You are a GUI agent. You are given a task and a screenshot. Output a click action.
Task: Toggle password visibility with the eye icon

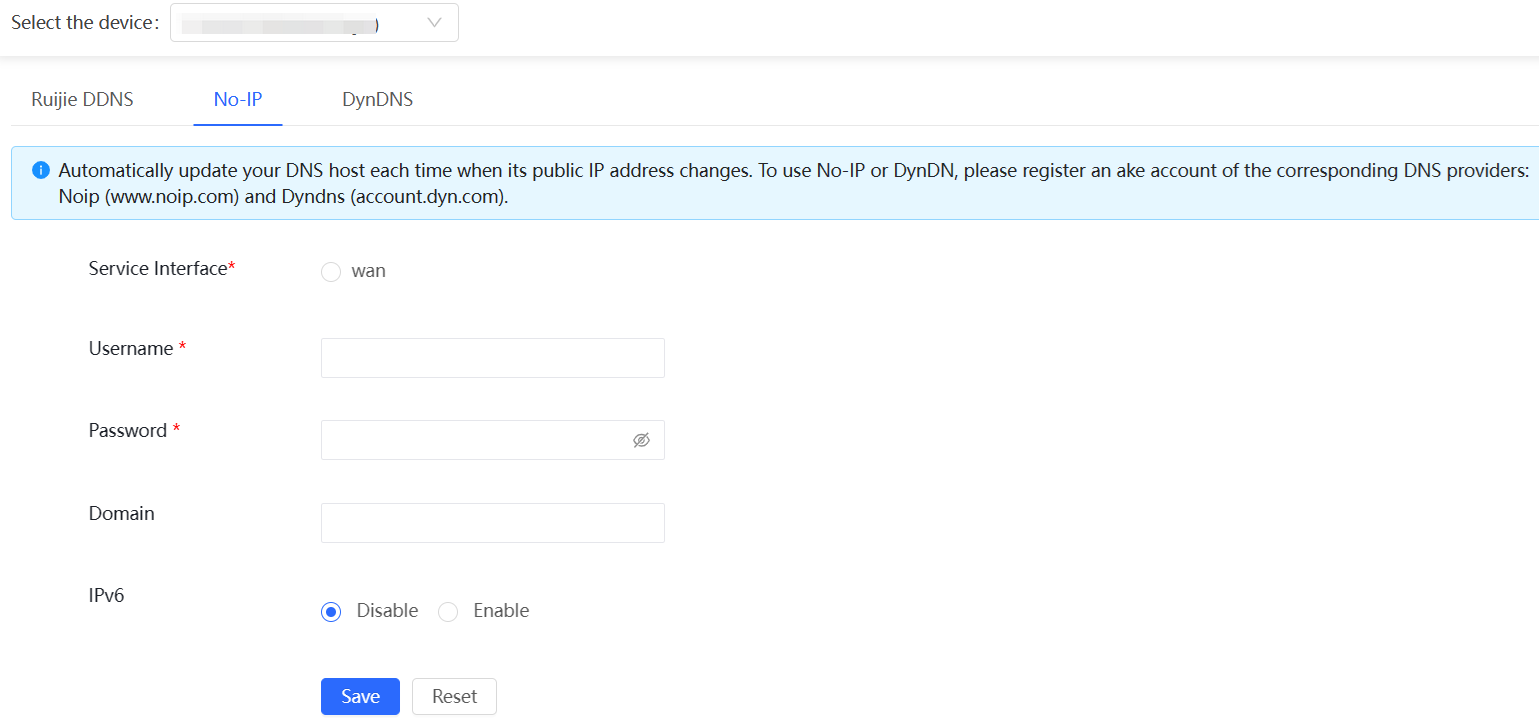pyautogui.click(x=641, y=440)
